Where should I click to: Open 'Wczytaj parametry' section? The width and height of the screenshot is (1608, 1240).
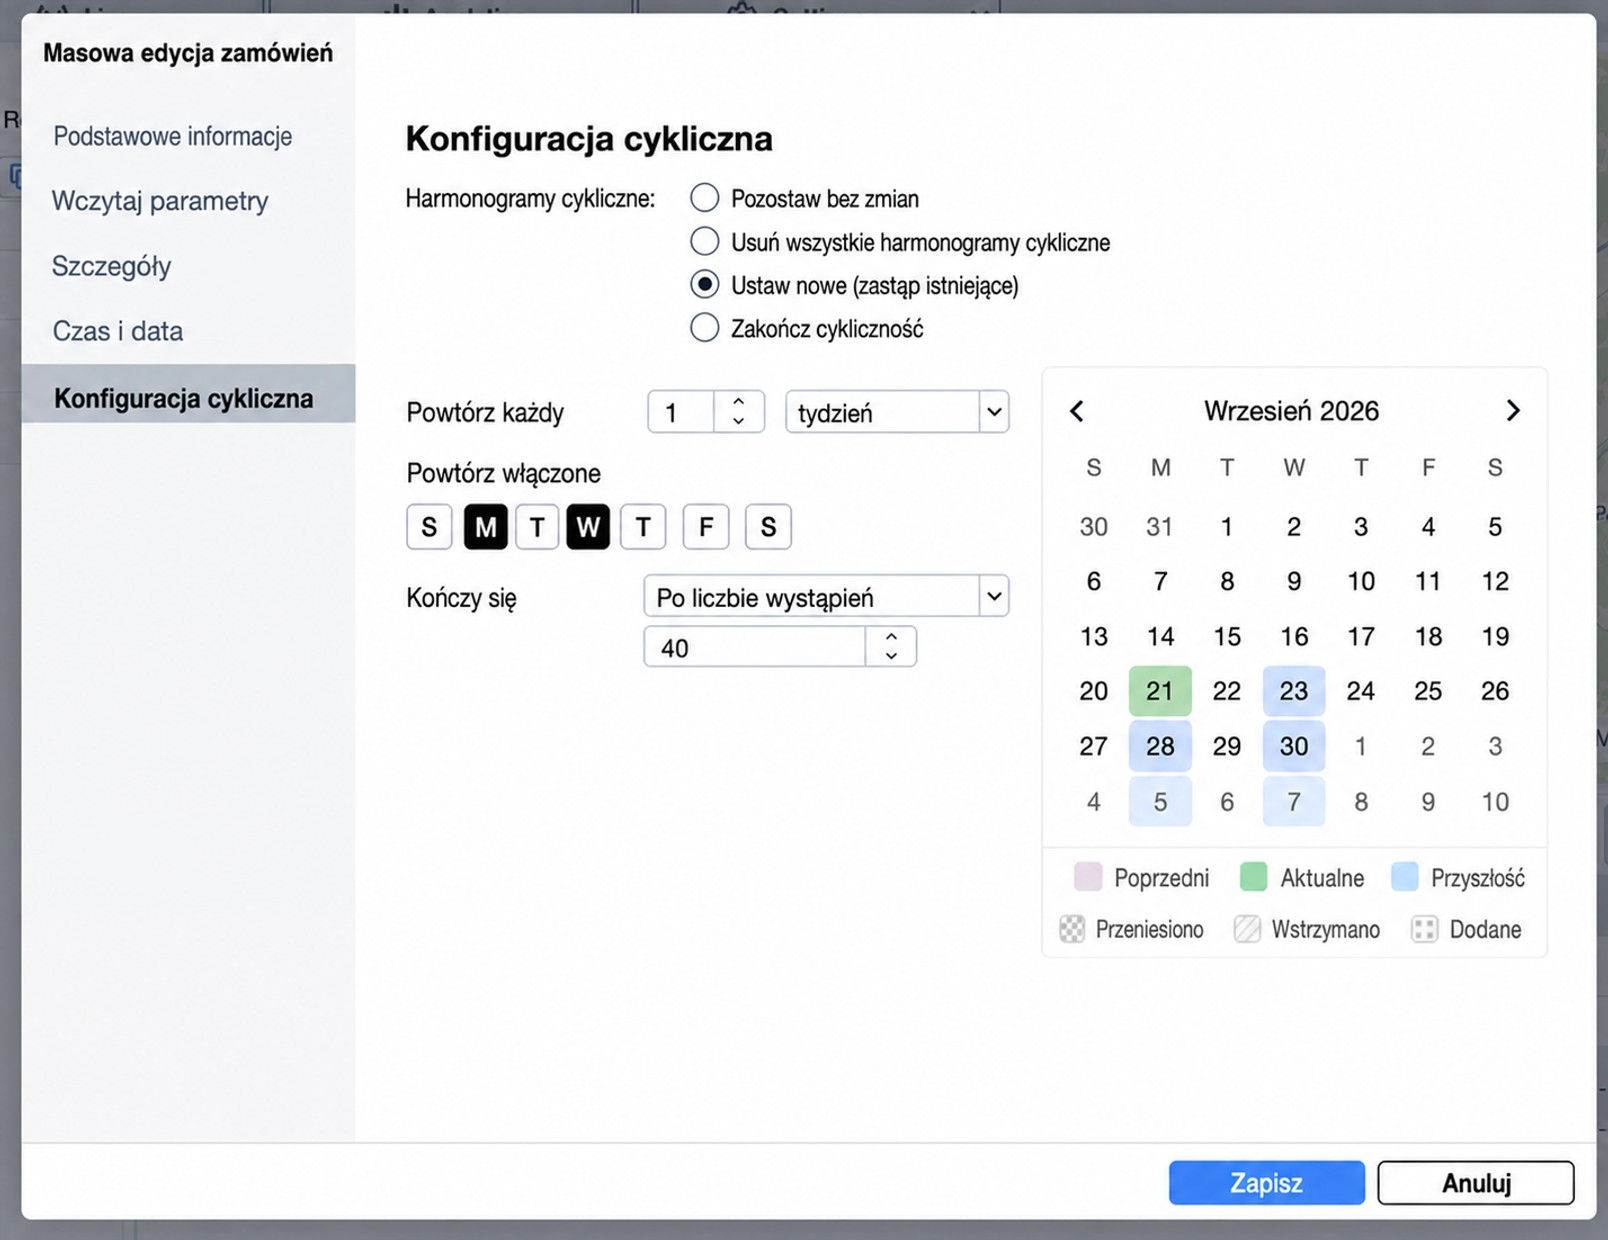point(160,201)
